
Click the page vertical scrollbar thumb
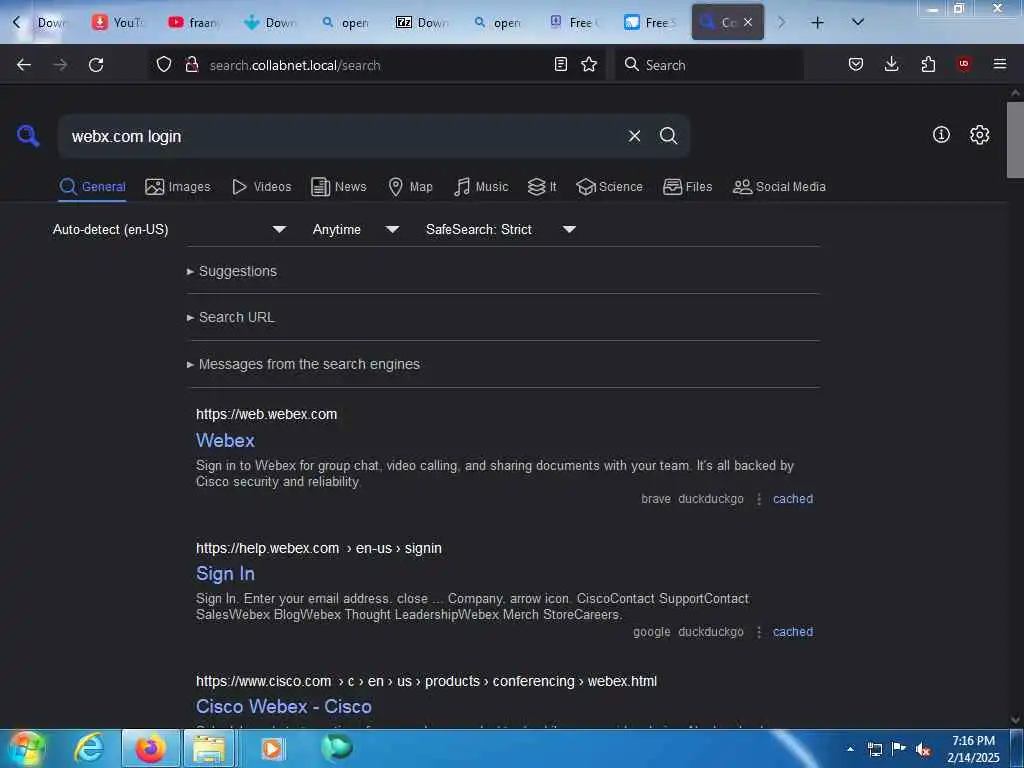tap(1015, 140)
